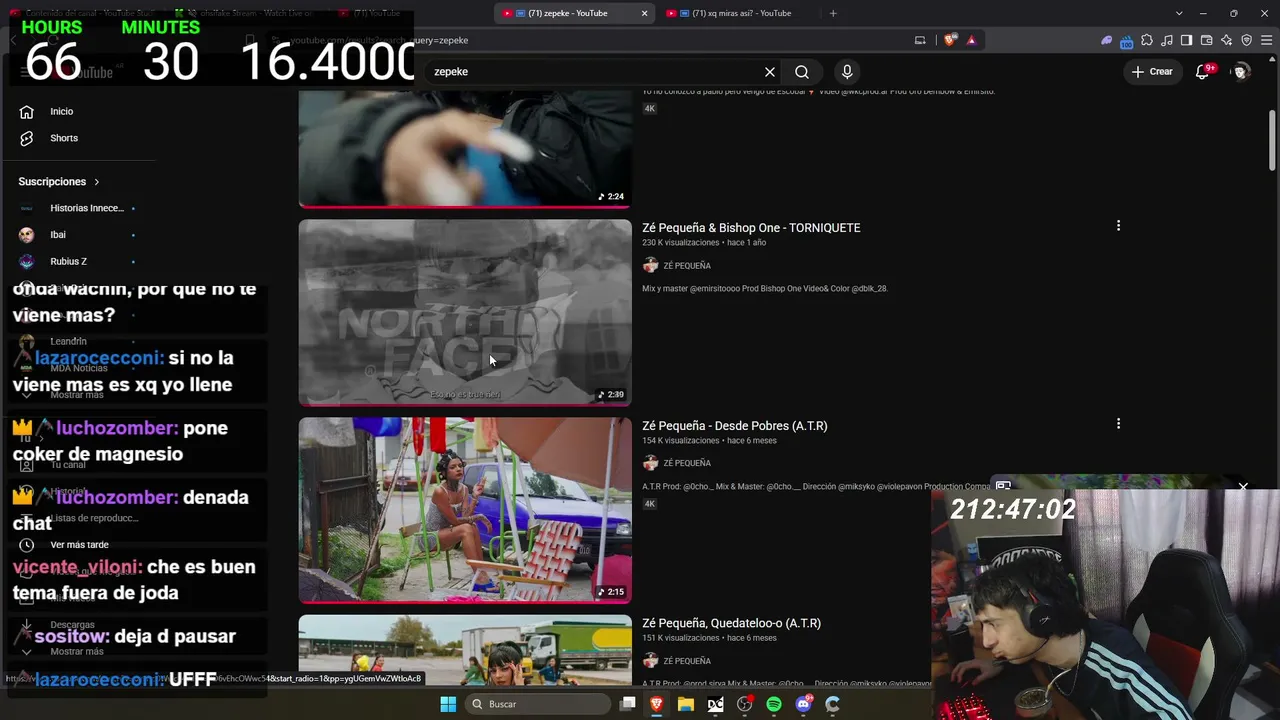1280x720 pixels.
Task: Close the 'zepeke - YouTube' tab
Action: (644, 13)
